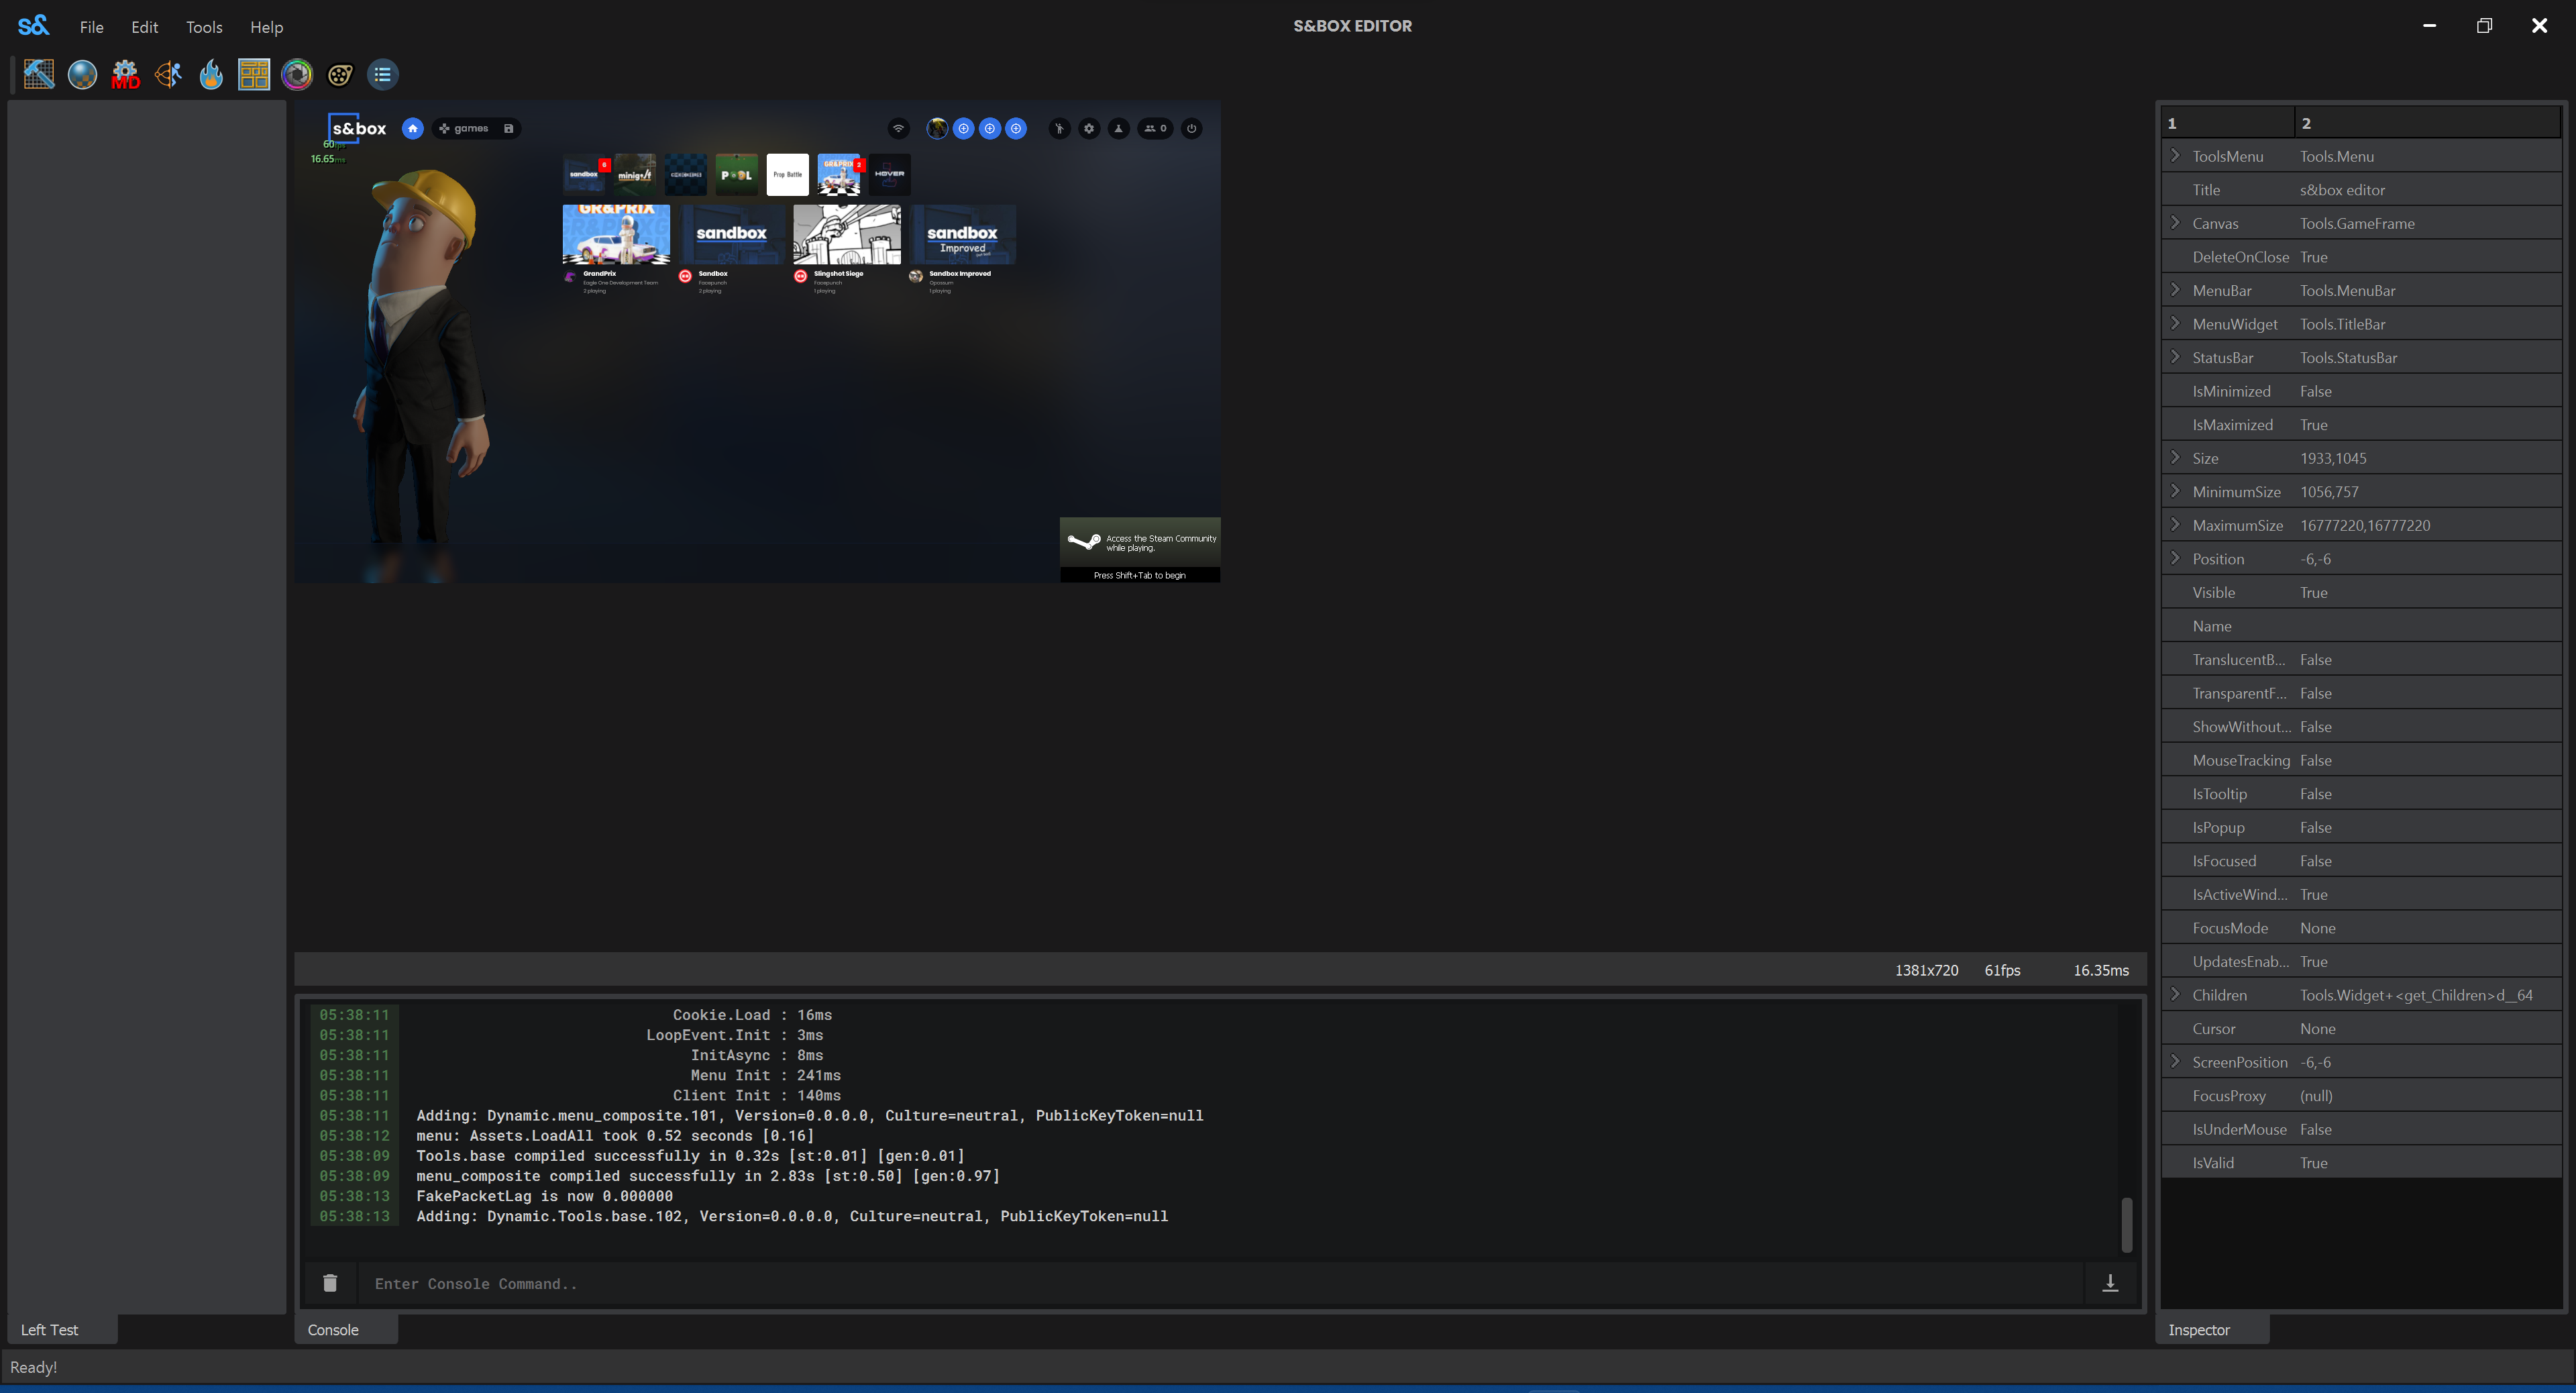Click the player avatar in game menu
Image resolution: width=2576 pixels, height=1393 pixels.
(937, 128)
